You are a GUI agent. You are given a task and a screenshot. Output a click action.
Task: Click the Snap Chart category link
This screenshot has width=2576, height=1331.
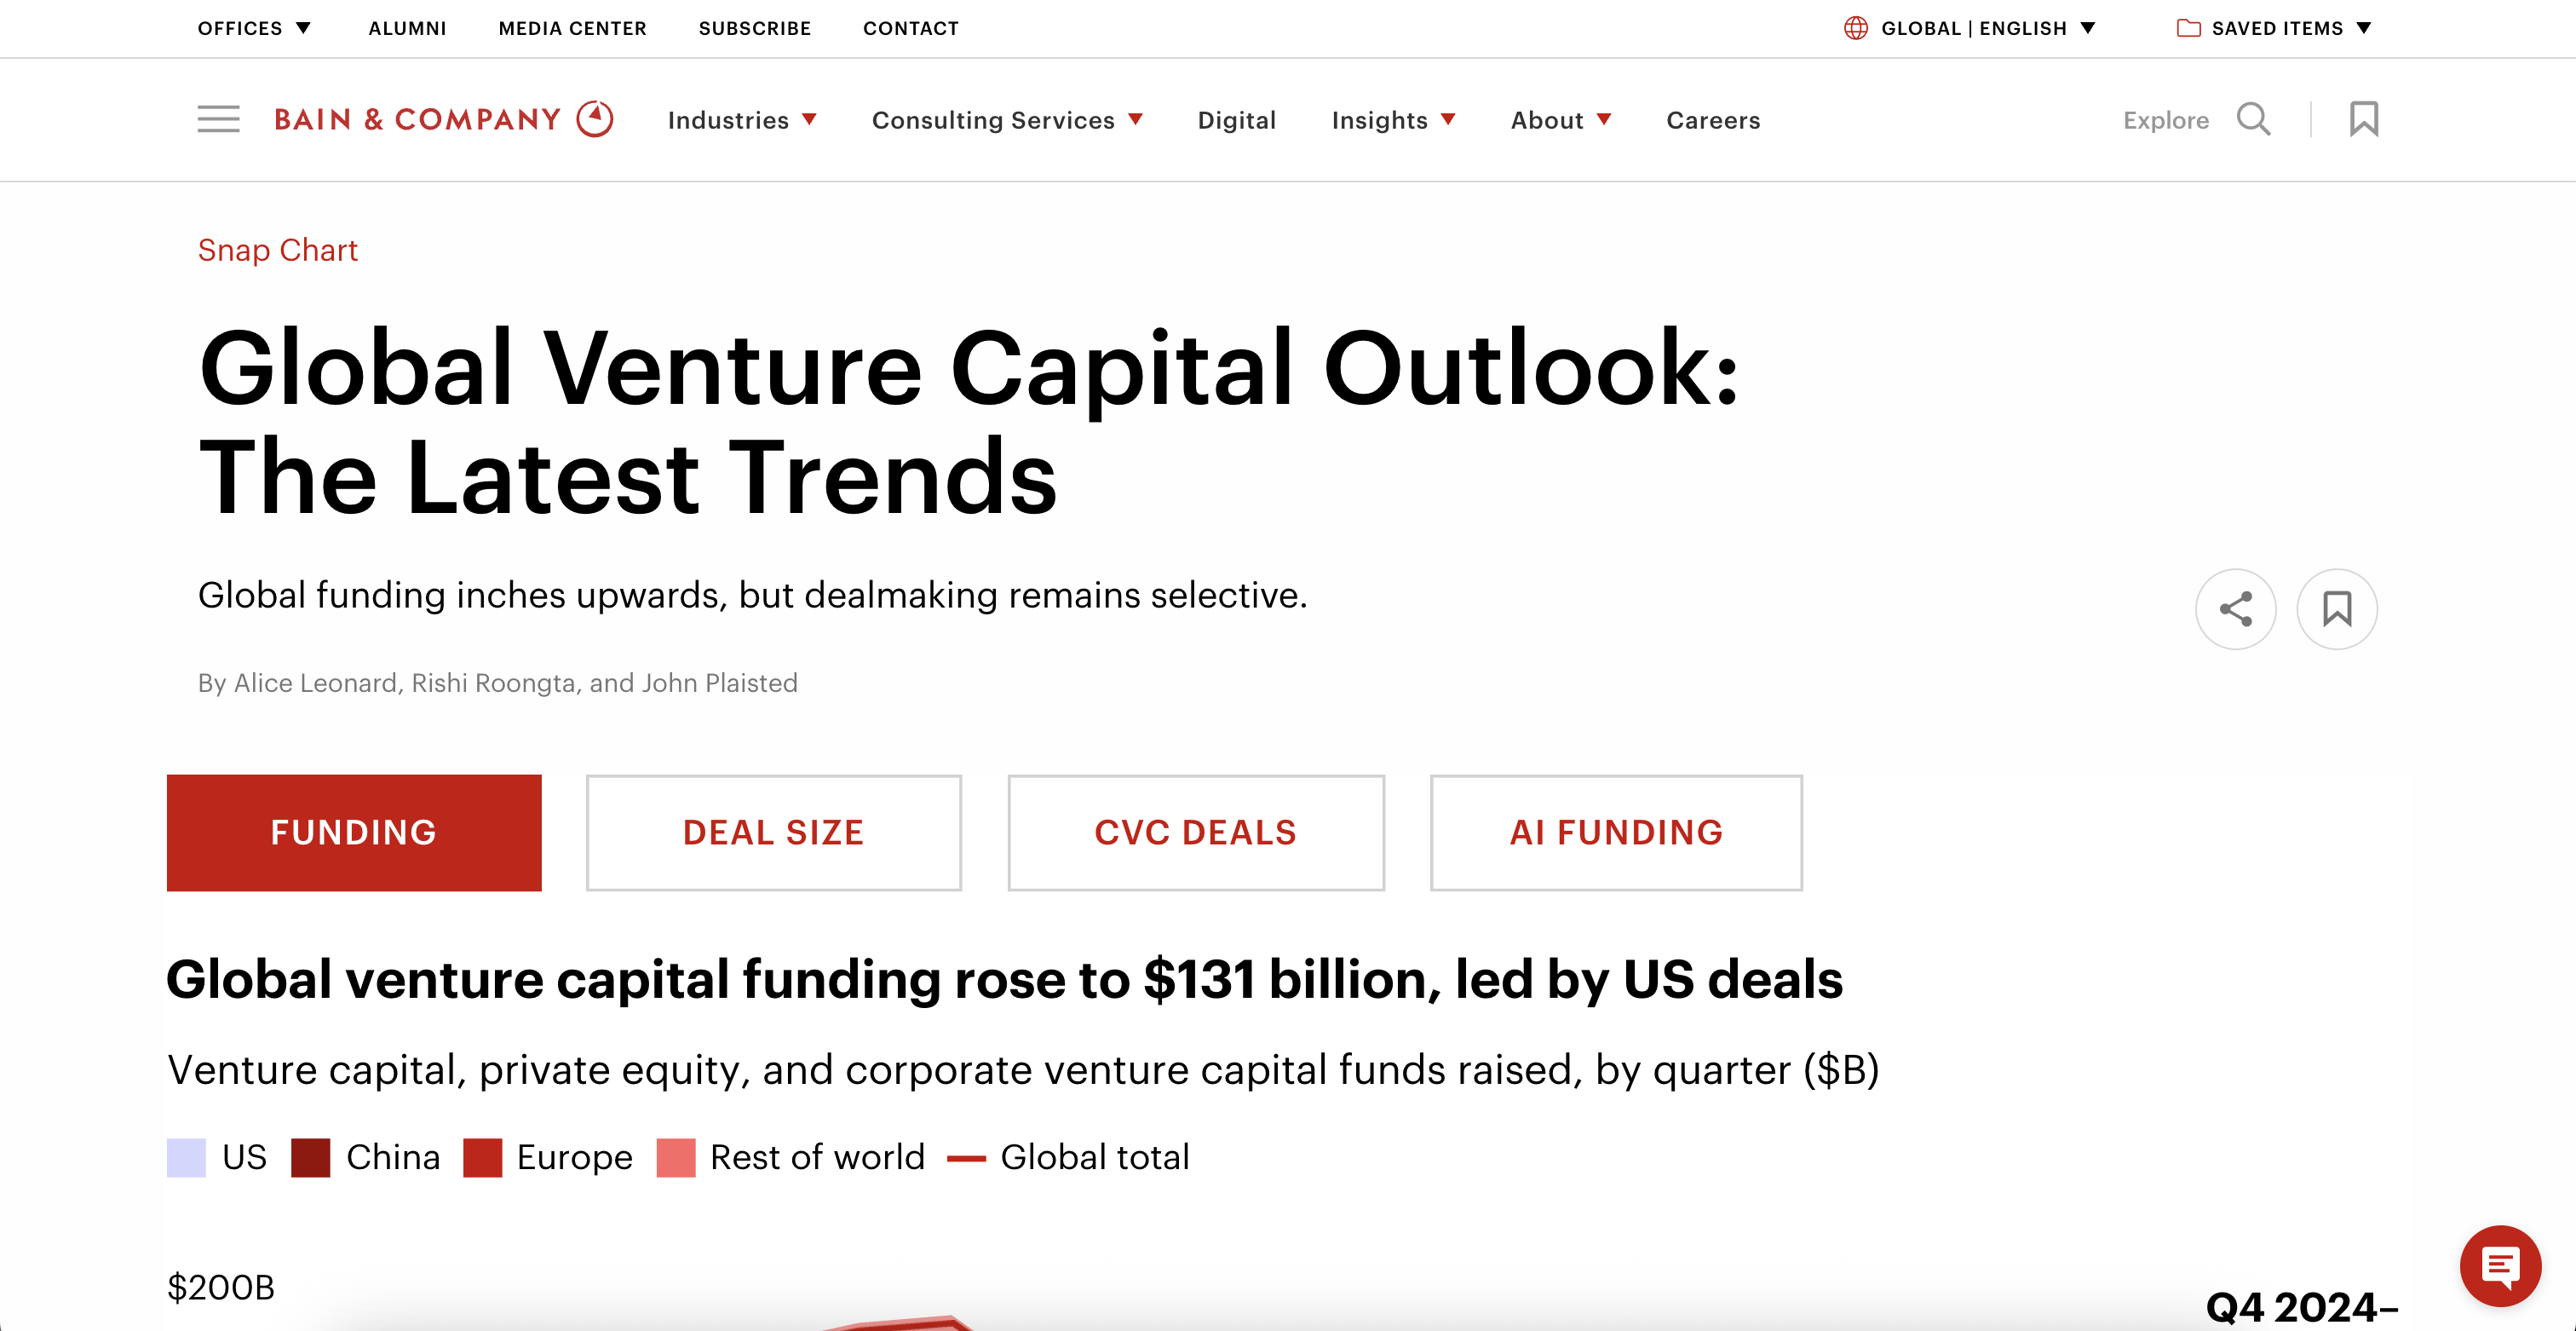[x=277, y=250]
